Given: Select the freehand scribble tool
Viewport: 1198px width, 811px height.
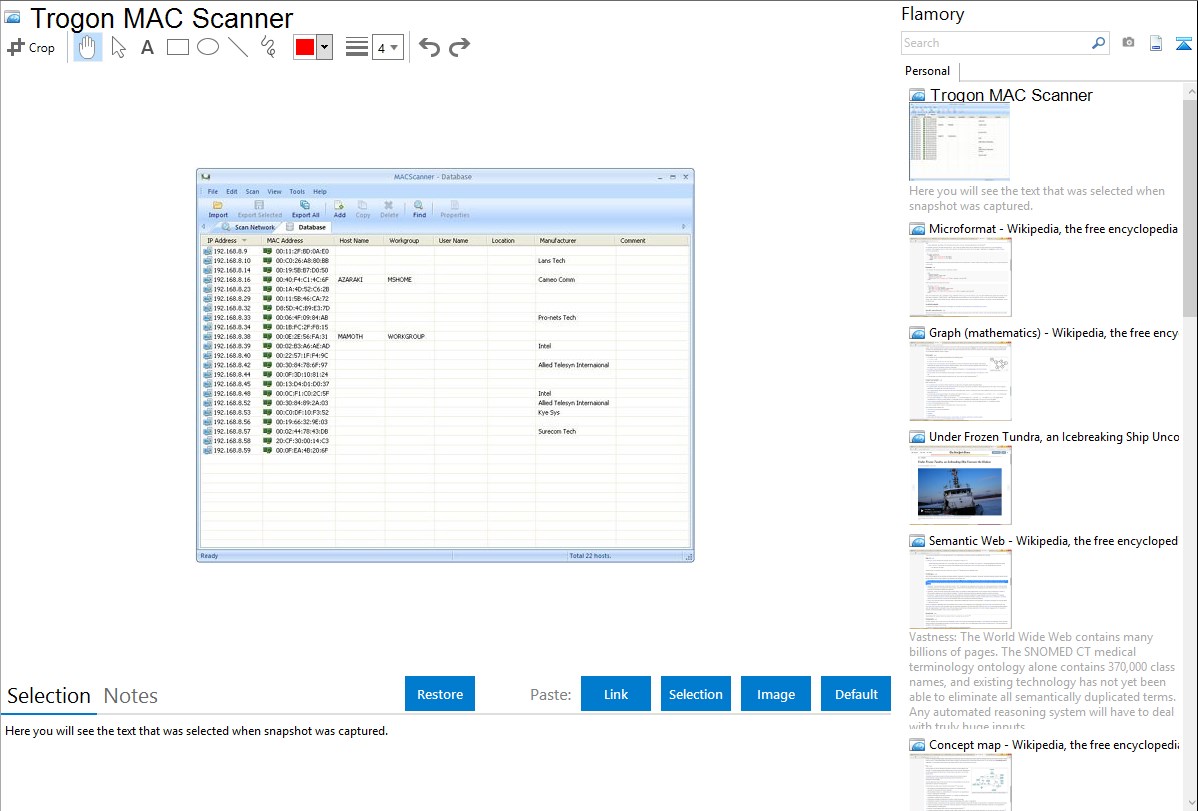Looking at the screenshot, I should (x=268, y=47).
